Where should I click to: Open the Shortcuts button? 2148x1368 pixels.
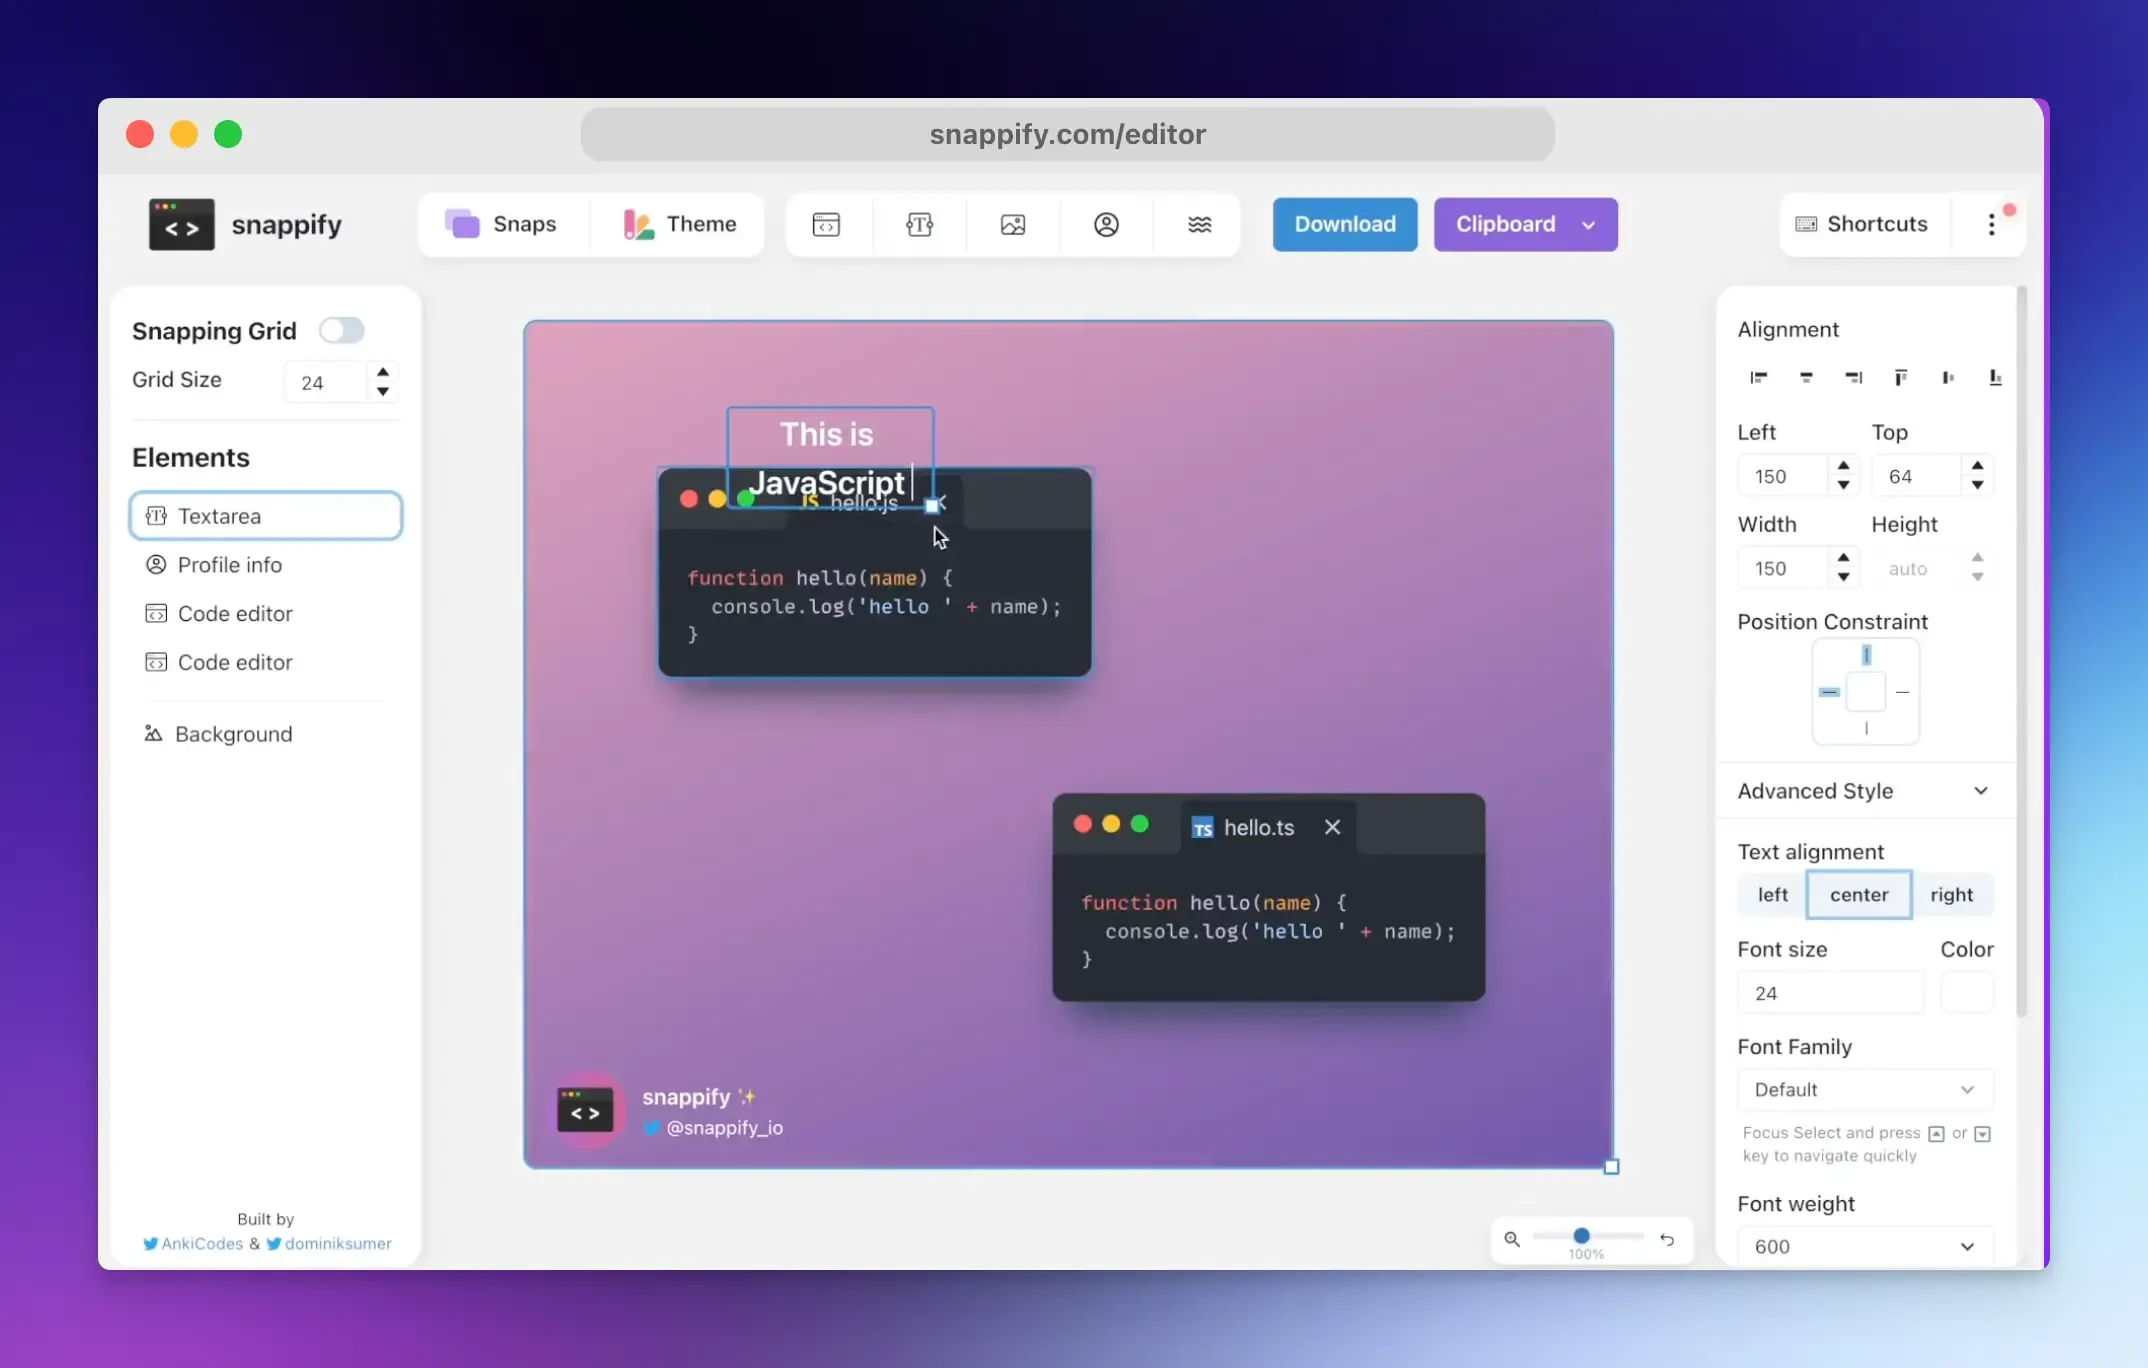coord(1861,224)
